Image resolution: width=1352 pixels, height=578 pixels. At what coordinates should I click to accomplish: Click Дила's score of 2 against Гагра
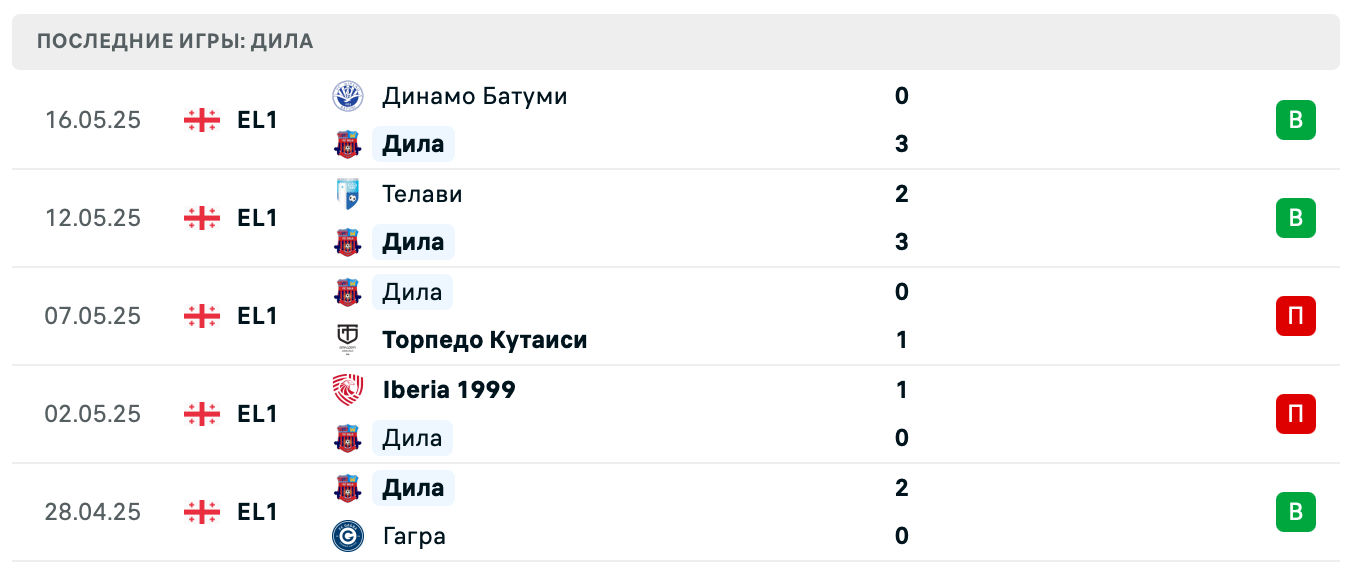[902, 488]
